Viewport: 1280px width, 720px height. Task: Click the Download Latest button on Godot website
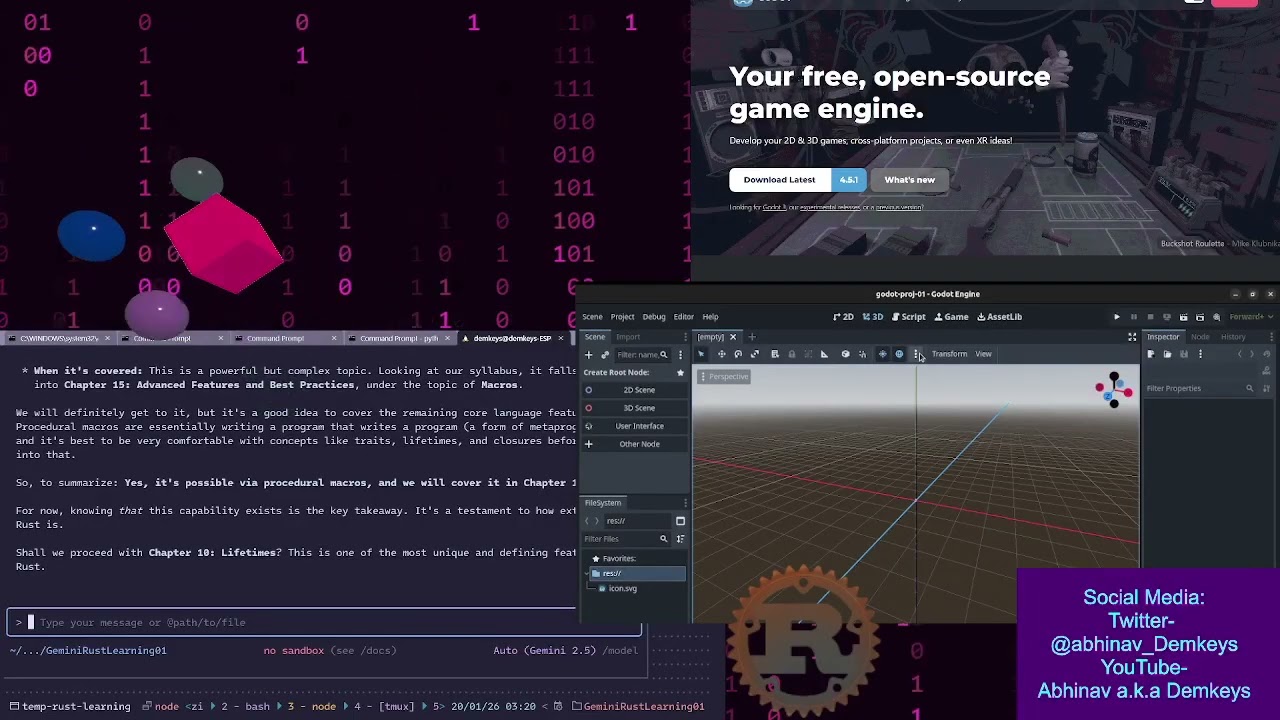point(798,180)
